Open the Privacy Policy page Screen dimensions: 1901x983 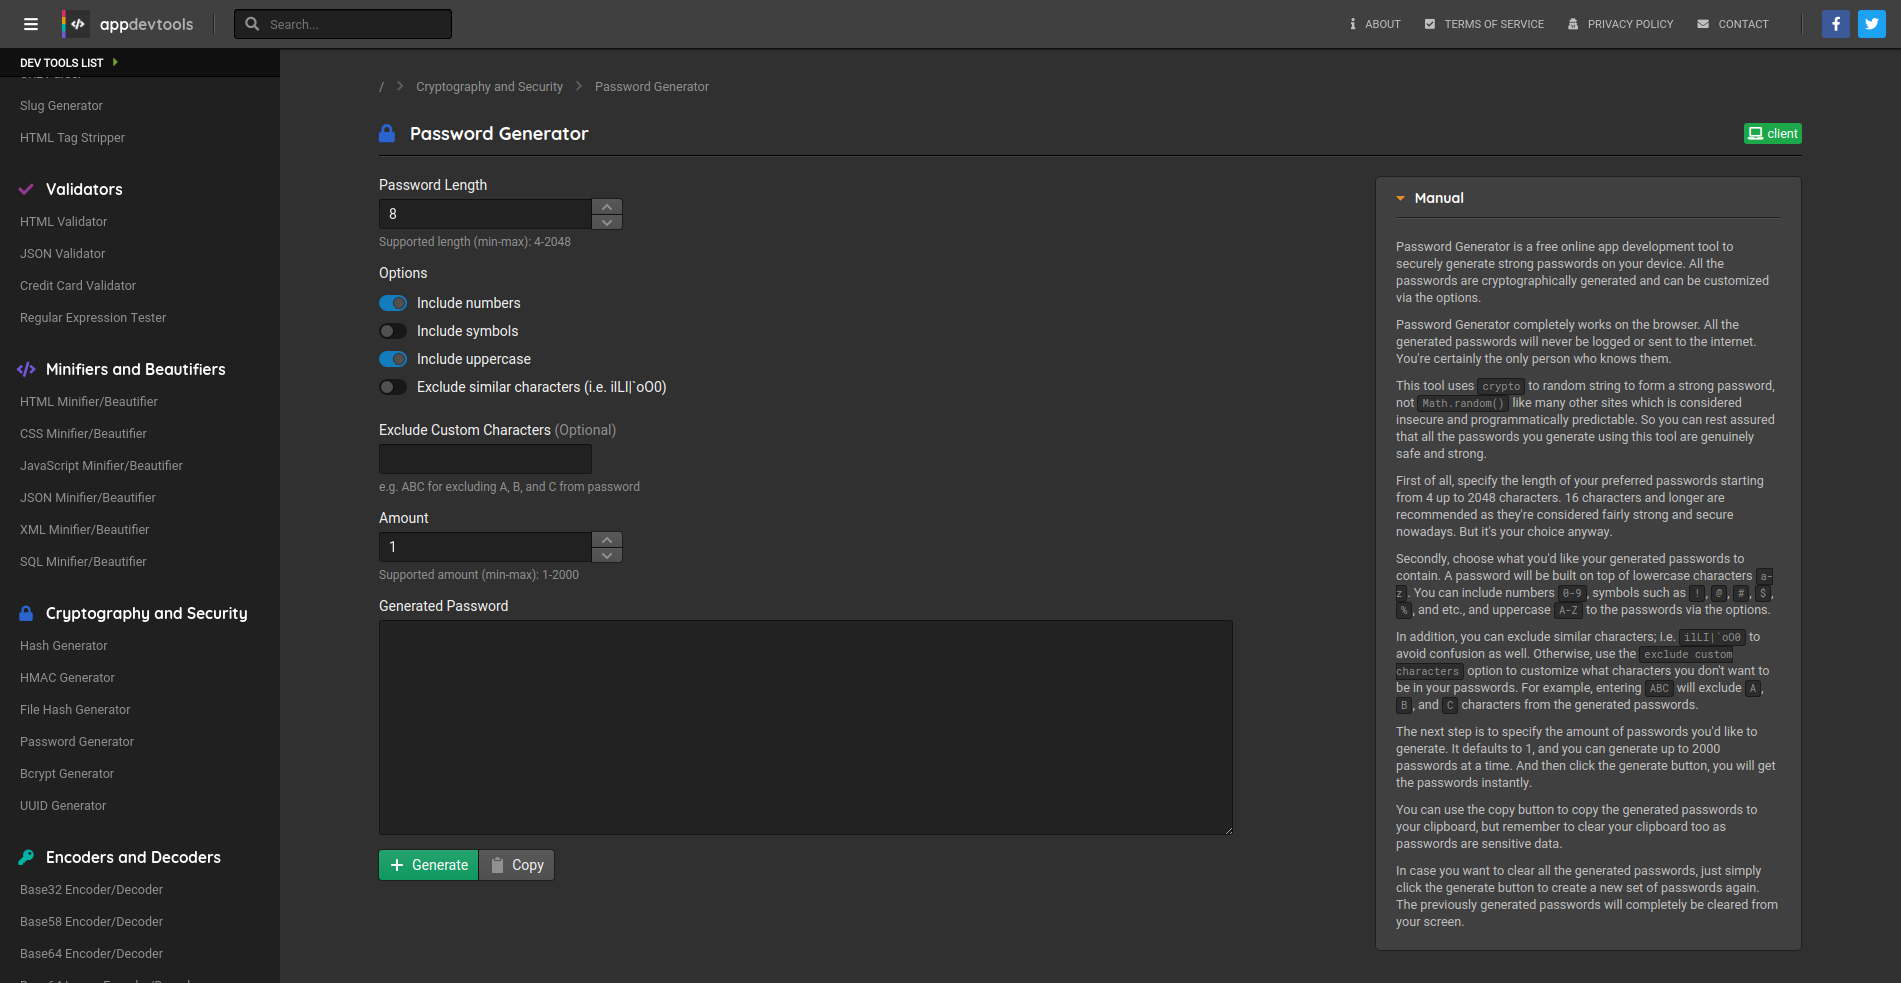point(1620,24)
